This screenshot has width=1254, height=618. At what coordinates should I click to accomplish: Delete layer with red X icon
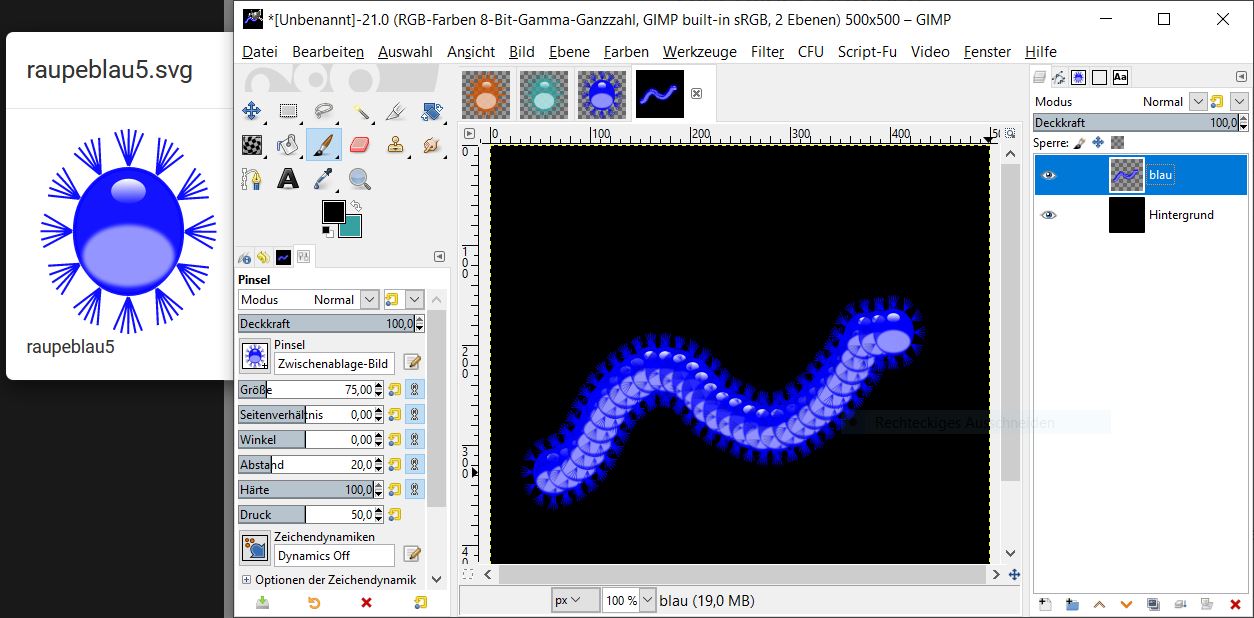click(x=1235, y=604)
